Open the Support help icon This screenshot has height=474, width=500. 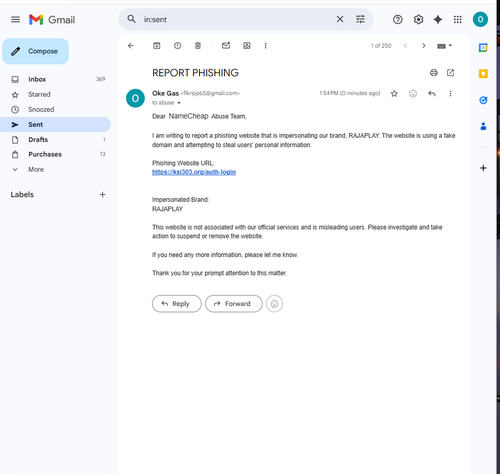pyautogui.click(x=397, y=20)
